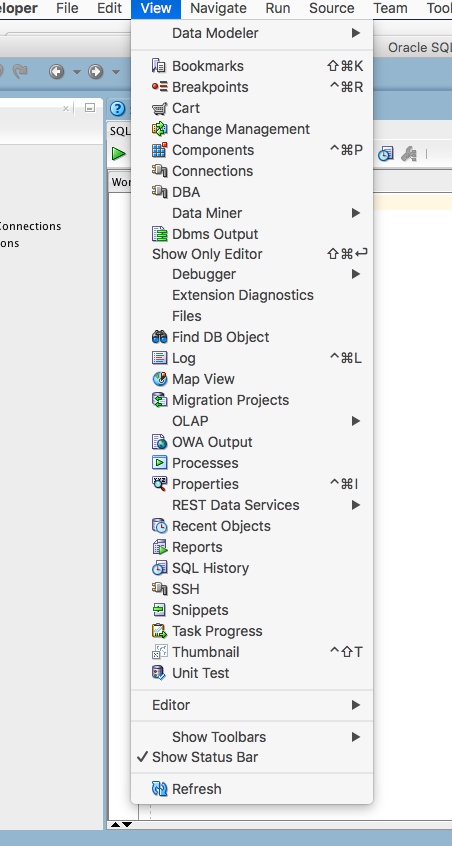
Task: Expand the REST Data Services submenu
Action: pos(252,505)
